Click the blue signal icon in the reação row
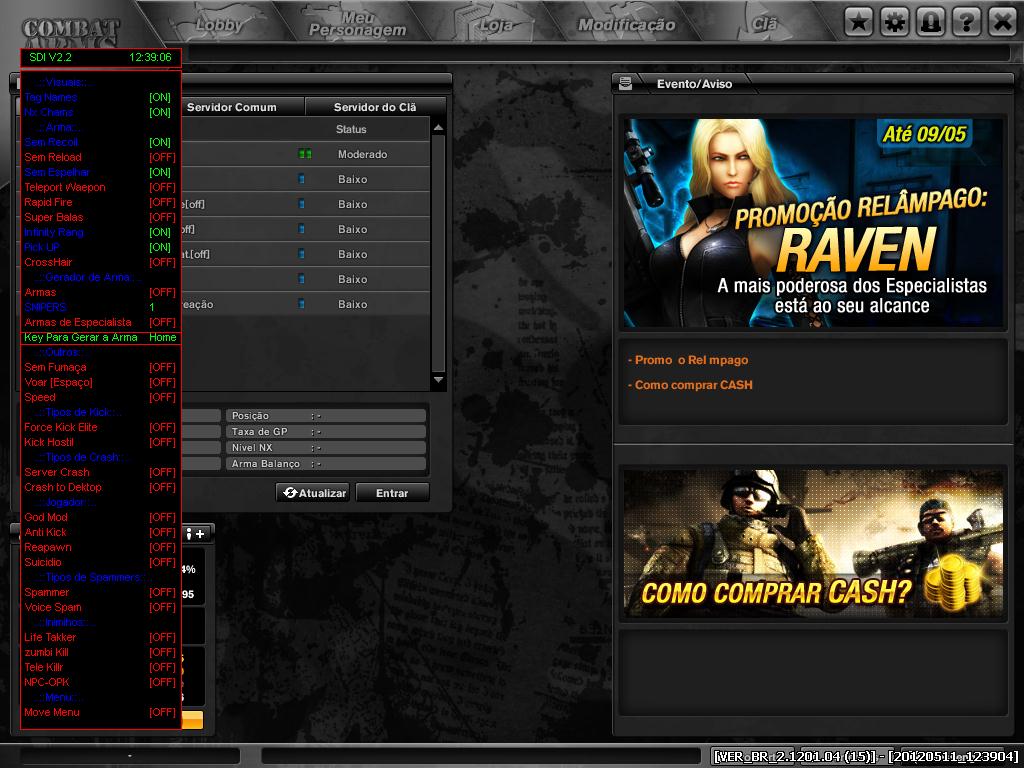Screen dimensions: 1024x768 (x=301, y=304)
